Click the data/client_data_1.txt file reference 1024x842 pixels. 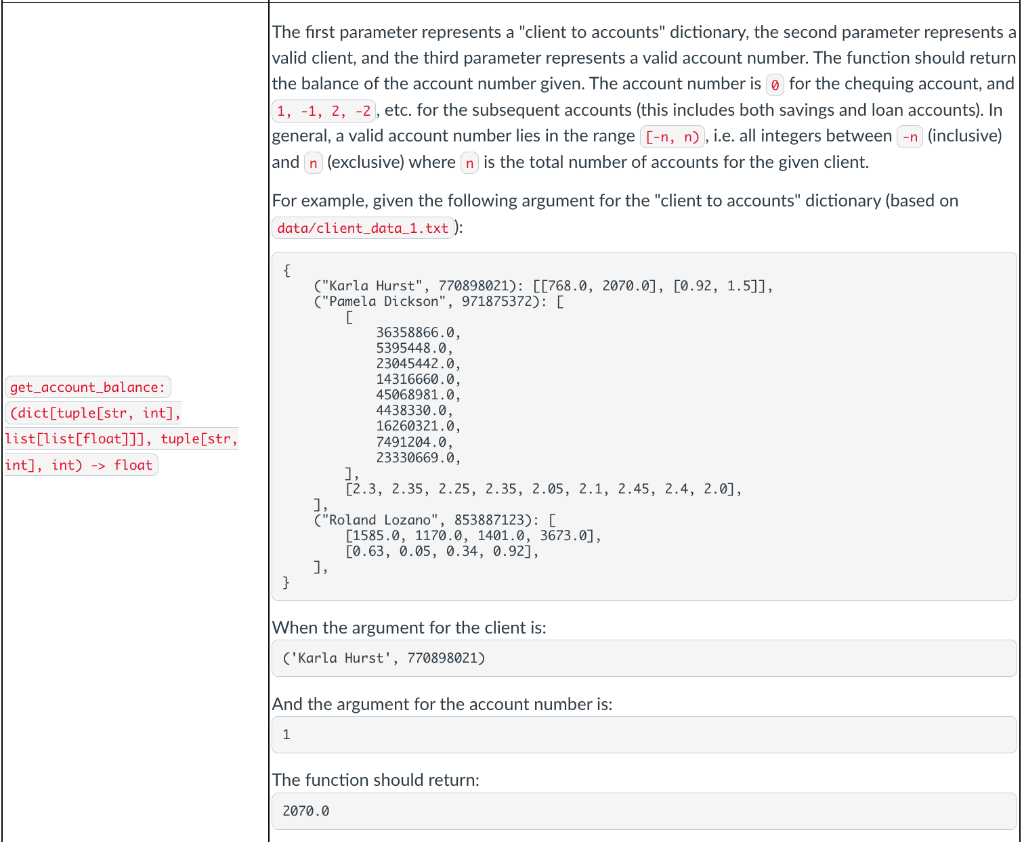[x=362, y=228]
